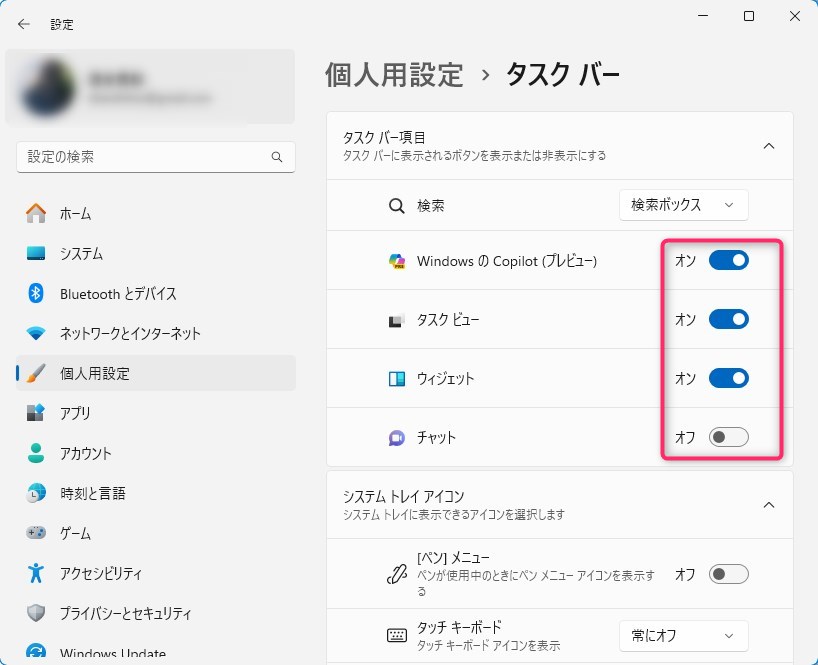
Task: Collapse the タスク バー項目 section
Action: (768, 146)
